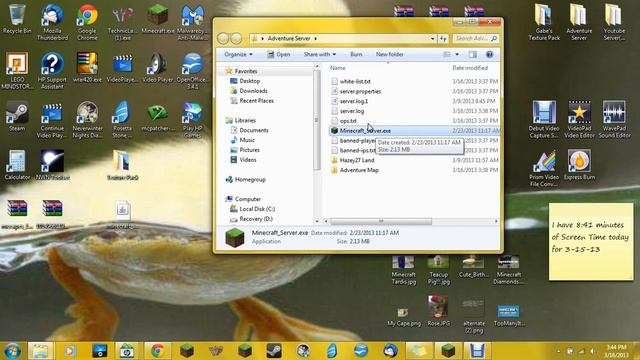The height and width of the screenshot is (360, 640).
Task: Click the refresh button beside the address bar
Action: click(443, 38)
